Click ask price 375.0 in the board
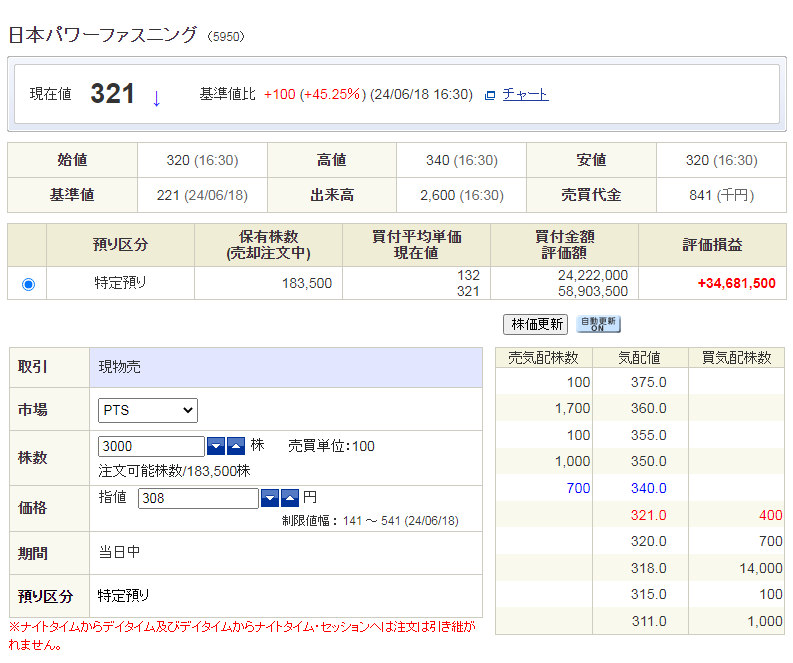The width and height of the screenshot is (793, 663). tap(648, 382)
